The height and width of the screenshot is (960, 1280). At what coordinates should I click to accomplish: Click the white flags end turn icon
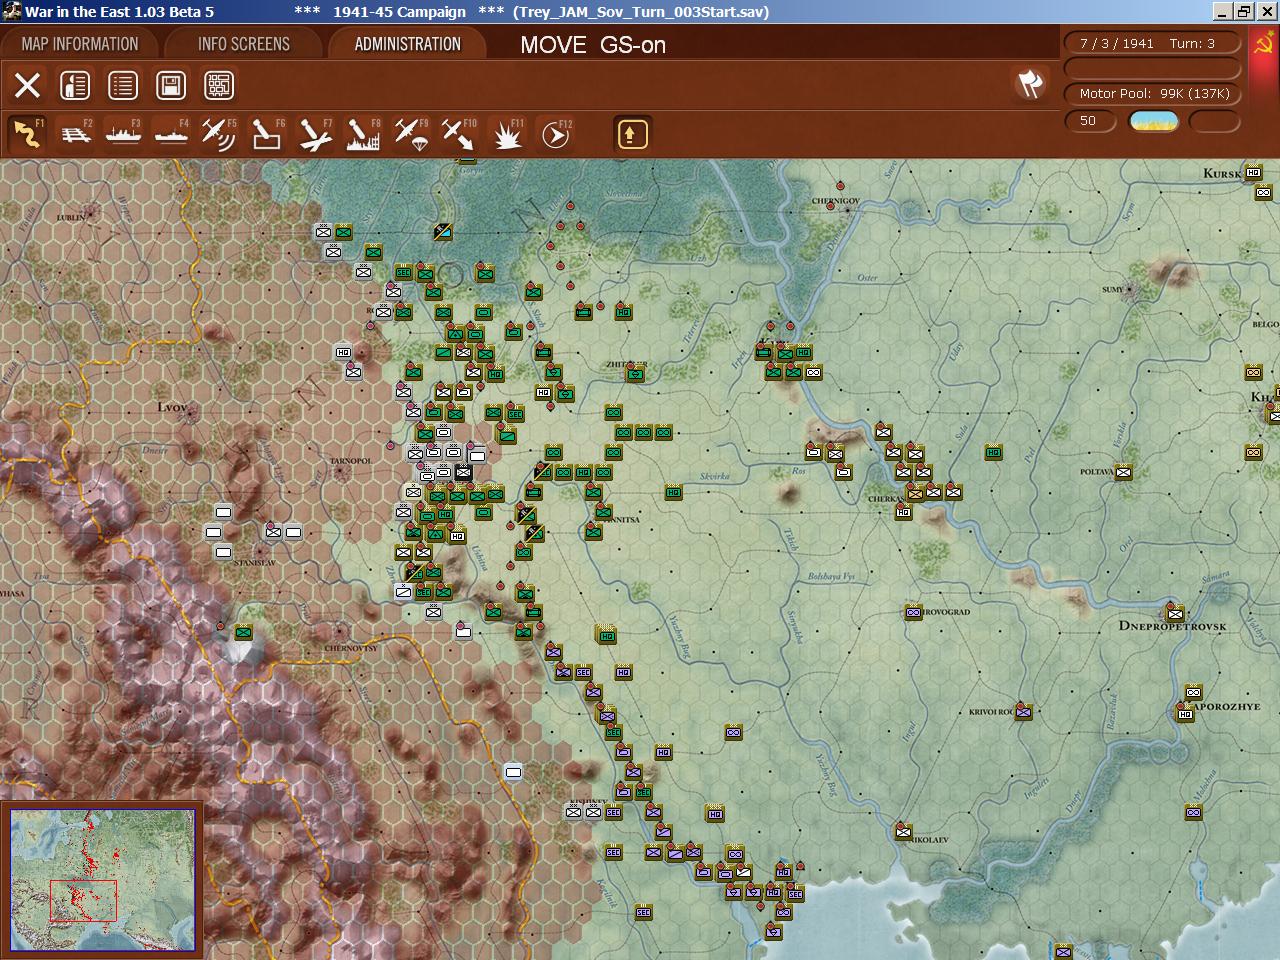[x=1030, y=84]
